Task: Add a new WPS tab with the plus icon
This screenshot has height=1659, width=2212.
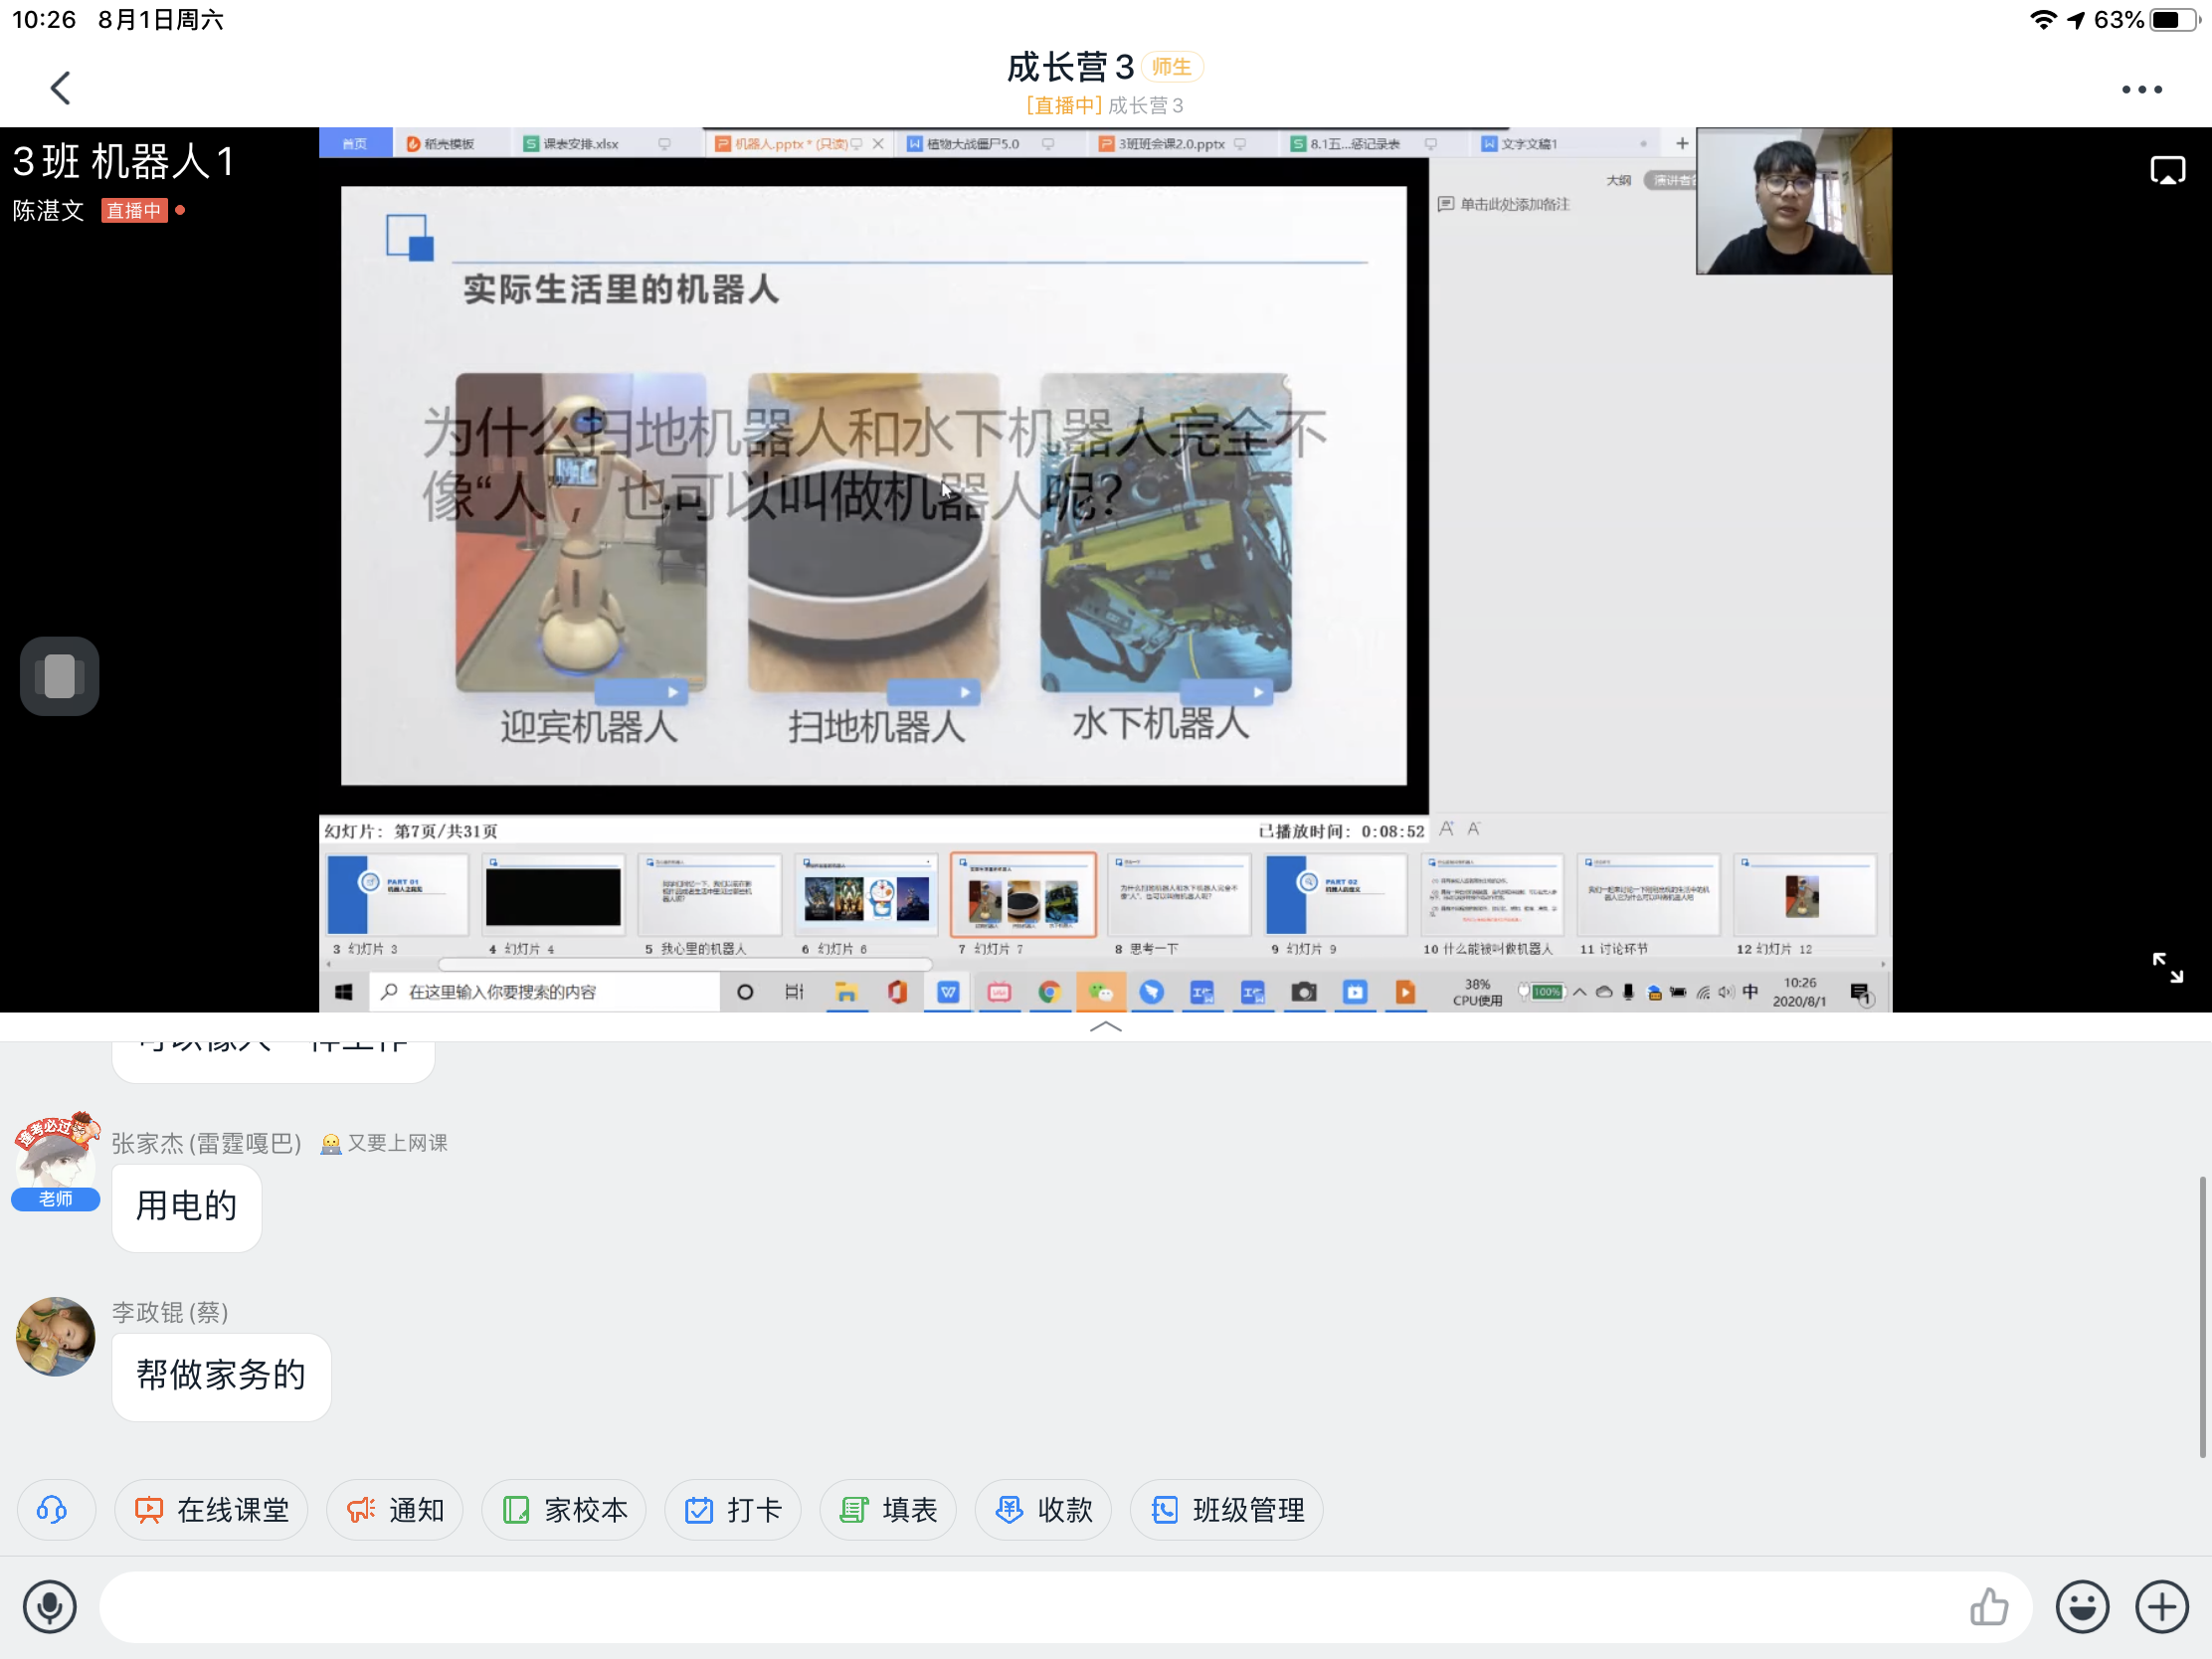Action: [1682, 143]
